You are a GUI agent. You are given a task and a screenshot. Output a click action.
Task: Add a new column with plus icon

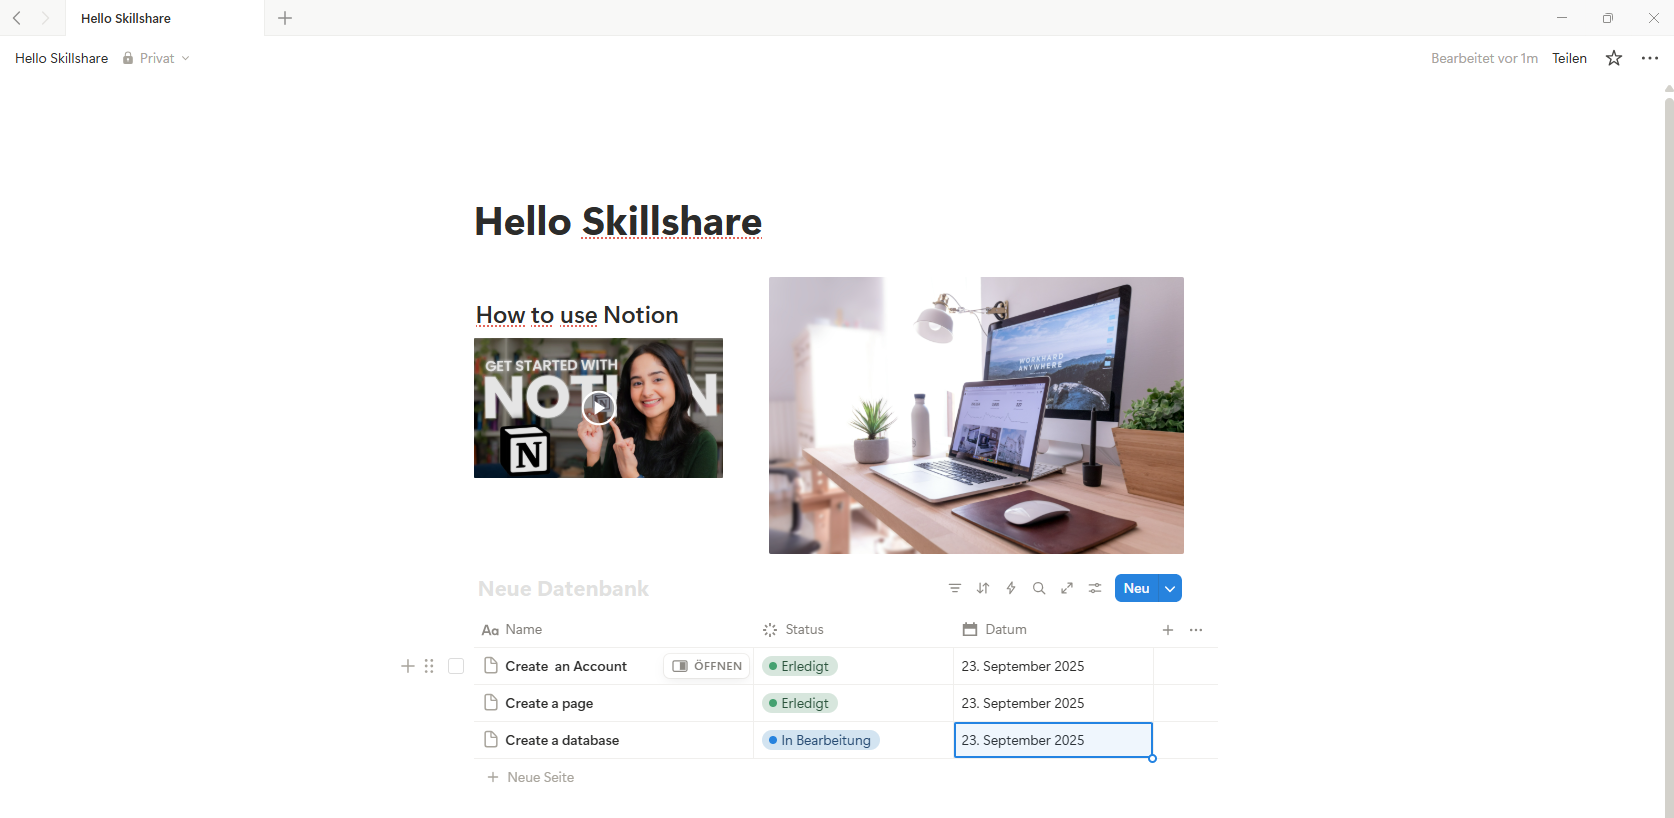click(1168, 630)
